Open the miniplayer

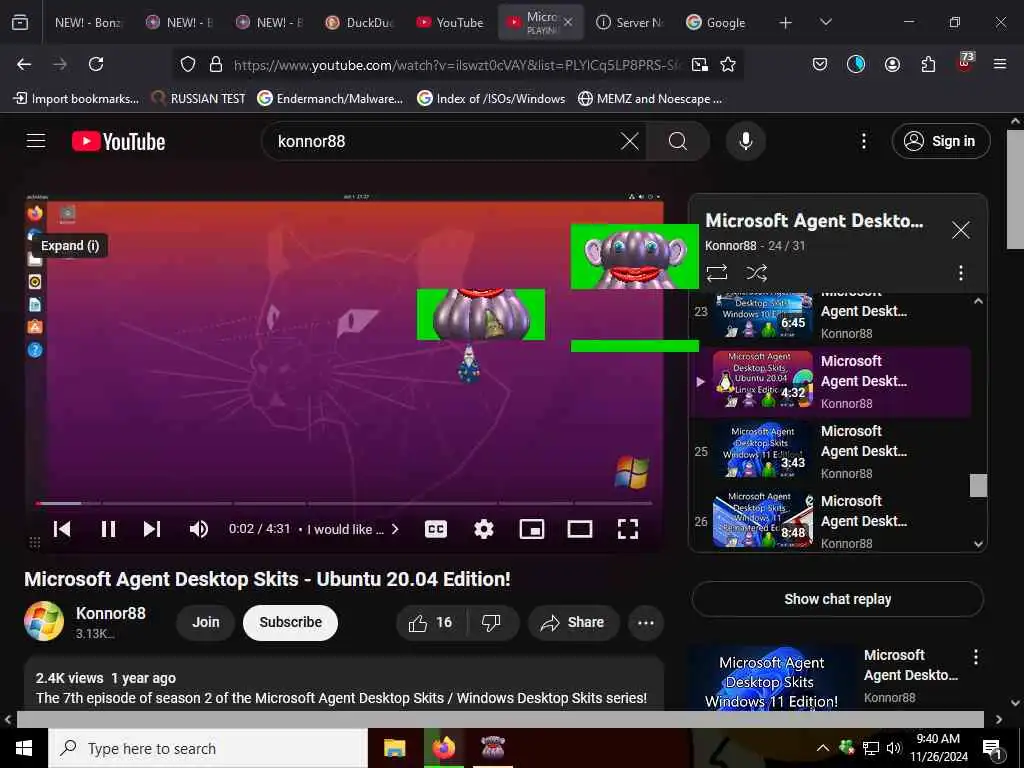point(532,529)
